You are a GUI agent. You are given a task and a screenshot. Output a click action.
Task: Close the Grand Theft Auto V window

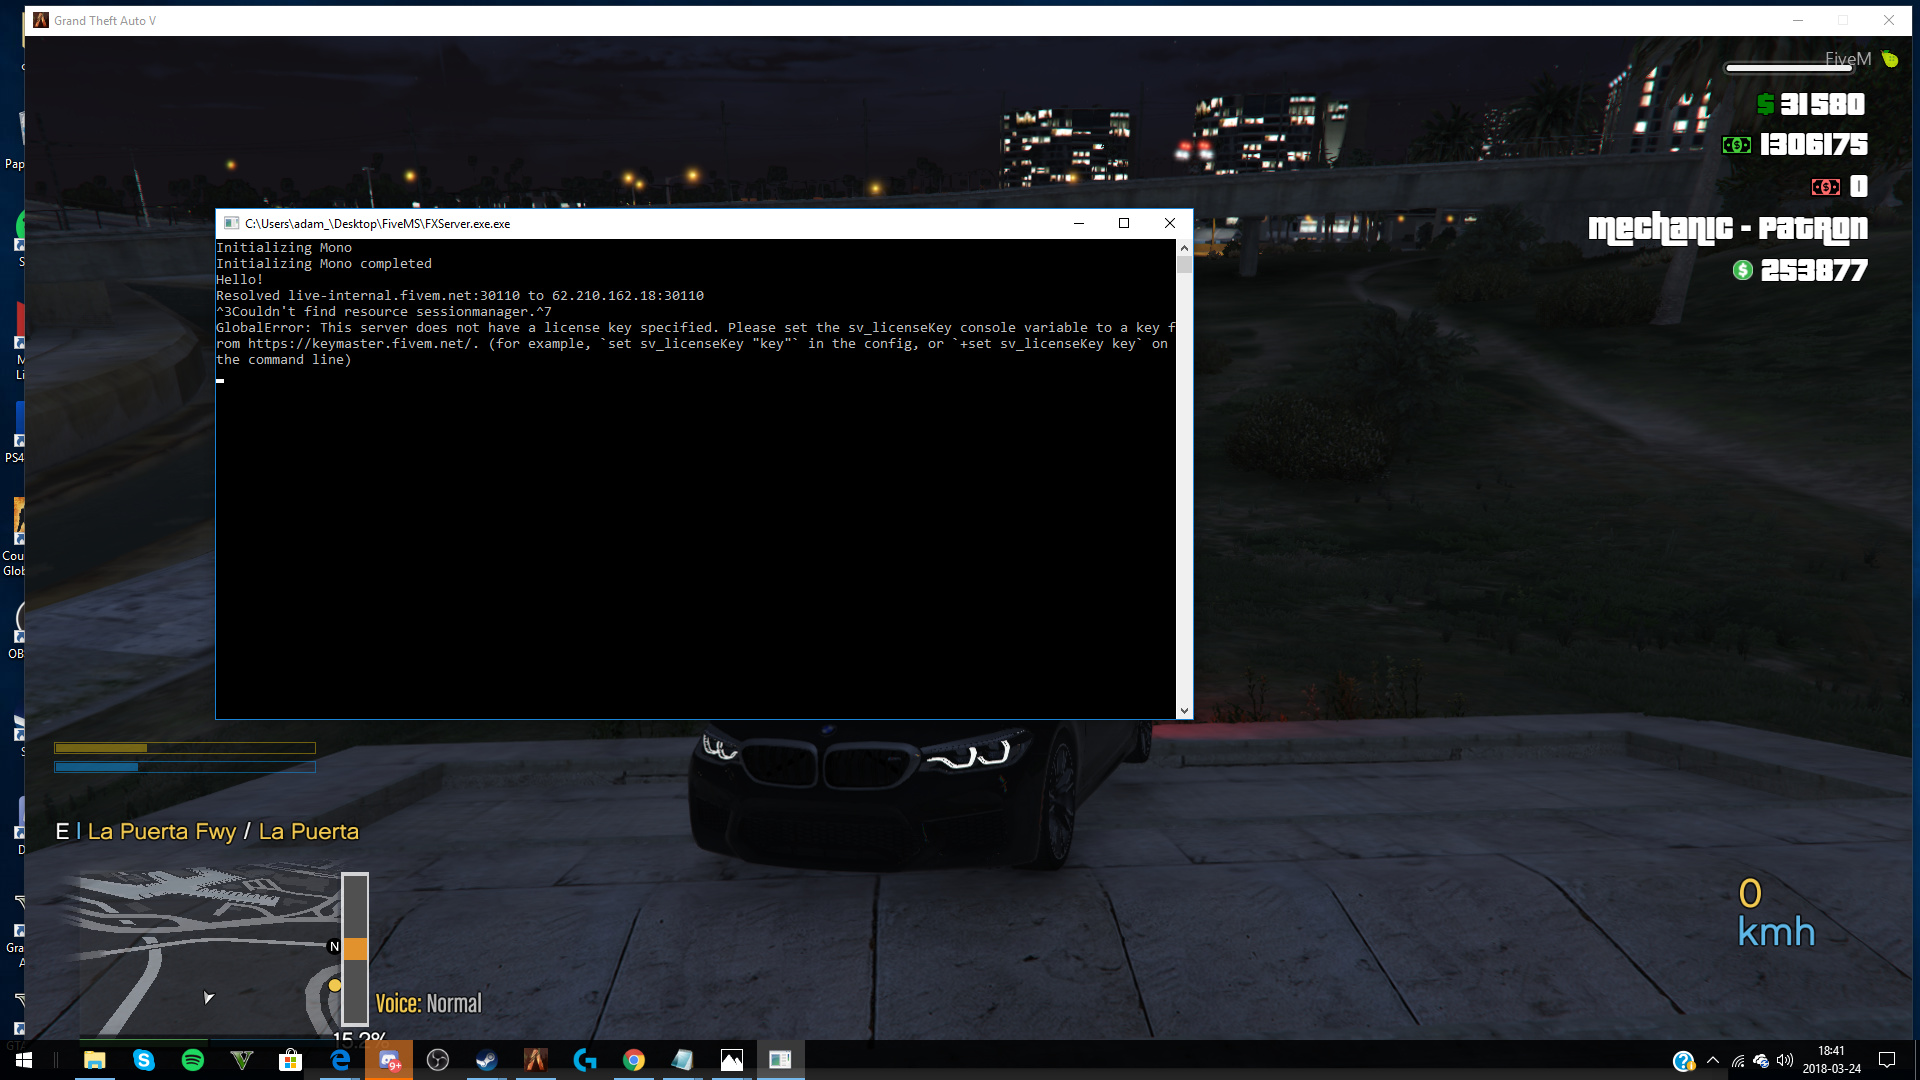[1888, 20]
